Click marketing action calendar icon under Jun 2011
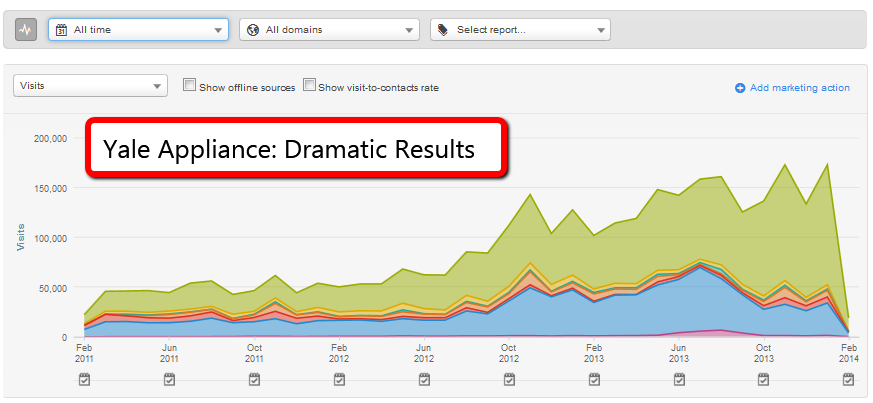873x403 pixels. pyautogui.click(x=169, y=380)
